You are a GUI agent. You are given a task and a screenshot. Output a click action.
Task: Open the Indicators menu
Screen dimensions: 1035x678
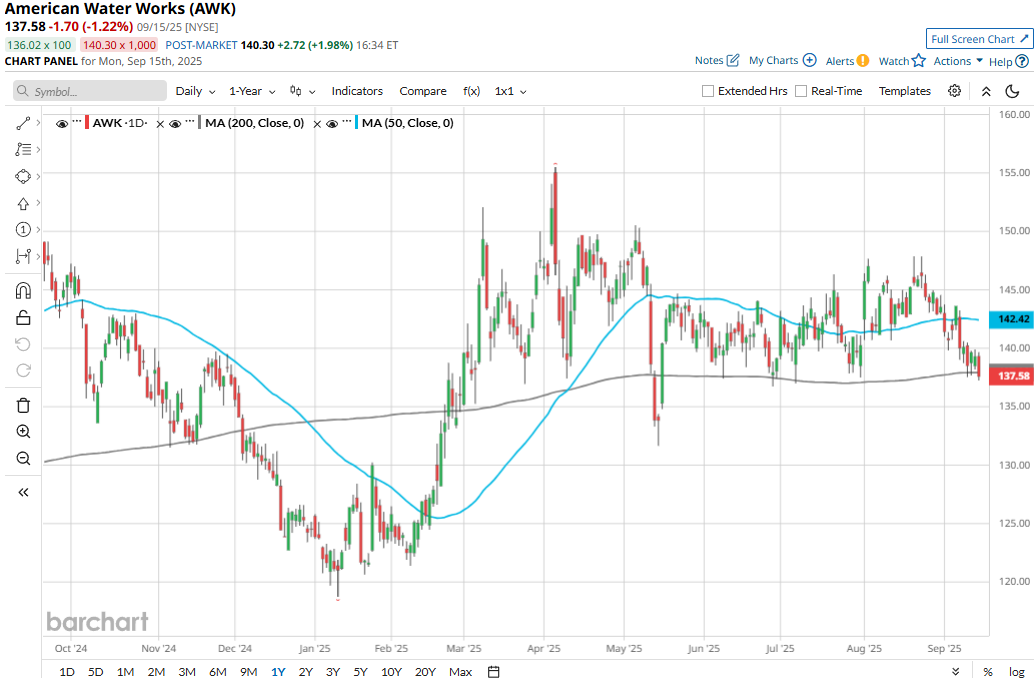click(x=357, y=91)
